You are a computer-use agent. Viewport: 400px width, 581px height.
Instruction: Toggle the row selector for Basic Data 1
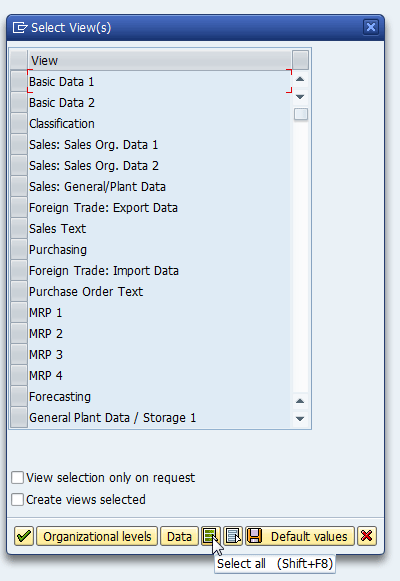point(19,82)
